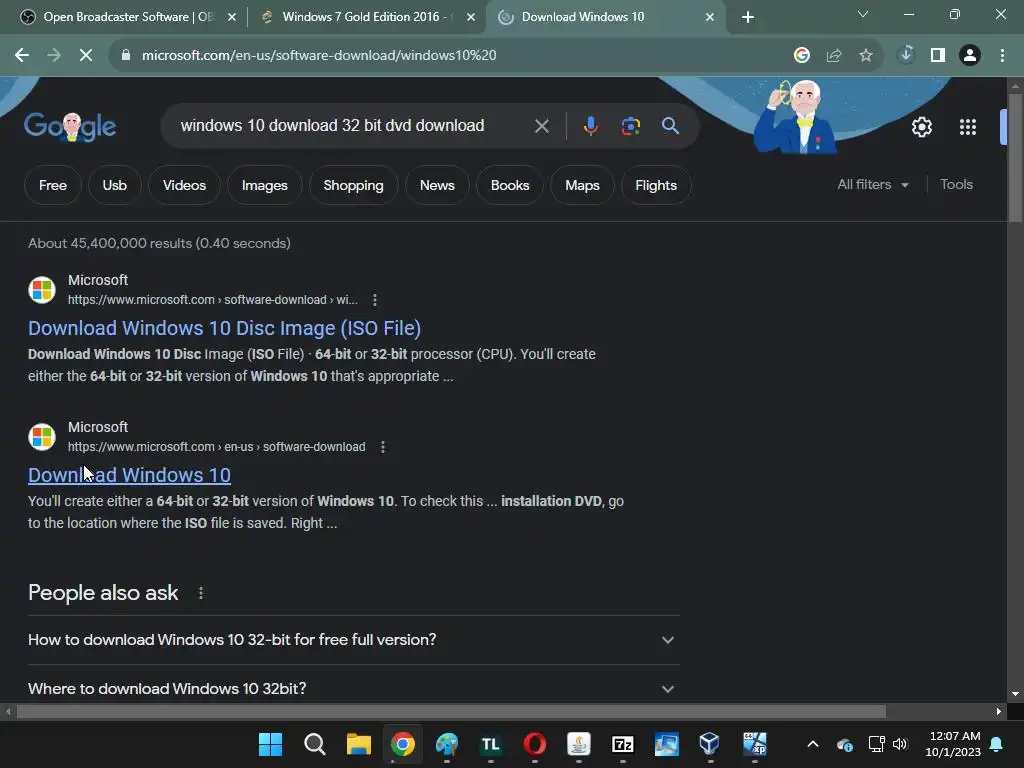
Task: Start a voice search with microphone
Action: pyautogui.click(x=590, y=126)
